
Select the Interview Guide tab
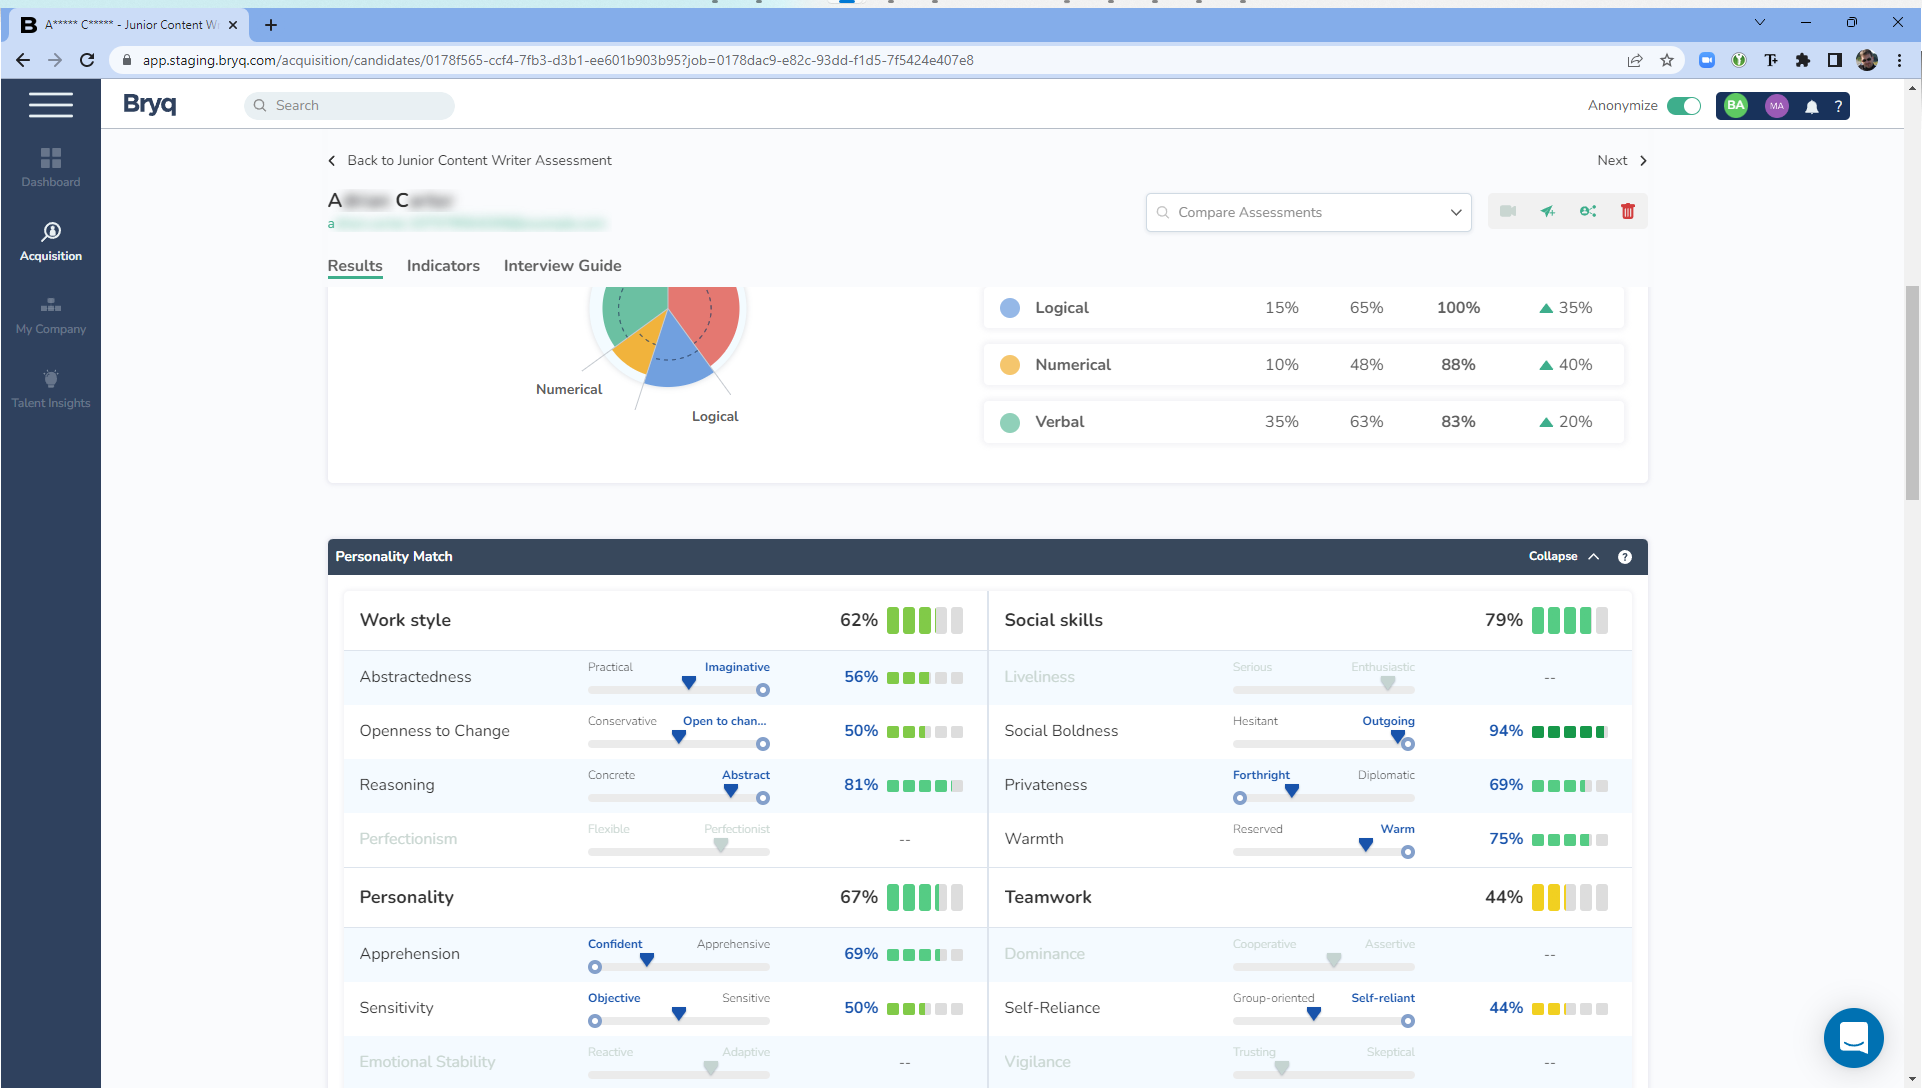tap(561, 265)
